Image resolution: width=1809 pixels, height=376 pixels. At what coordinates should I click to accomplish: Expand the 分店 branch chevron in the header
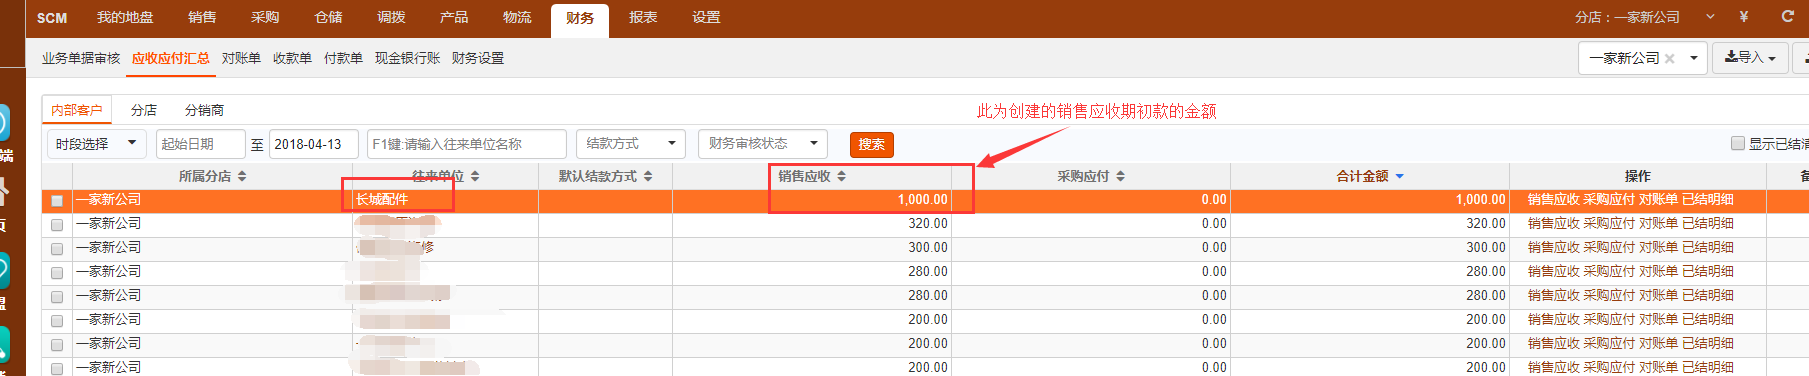point(1710,17)
